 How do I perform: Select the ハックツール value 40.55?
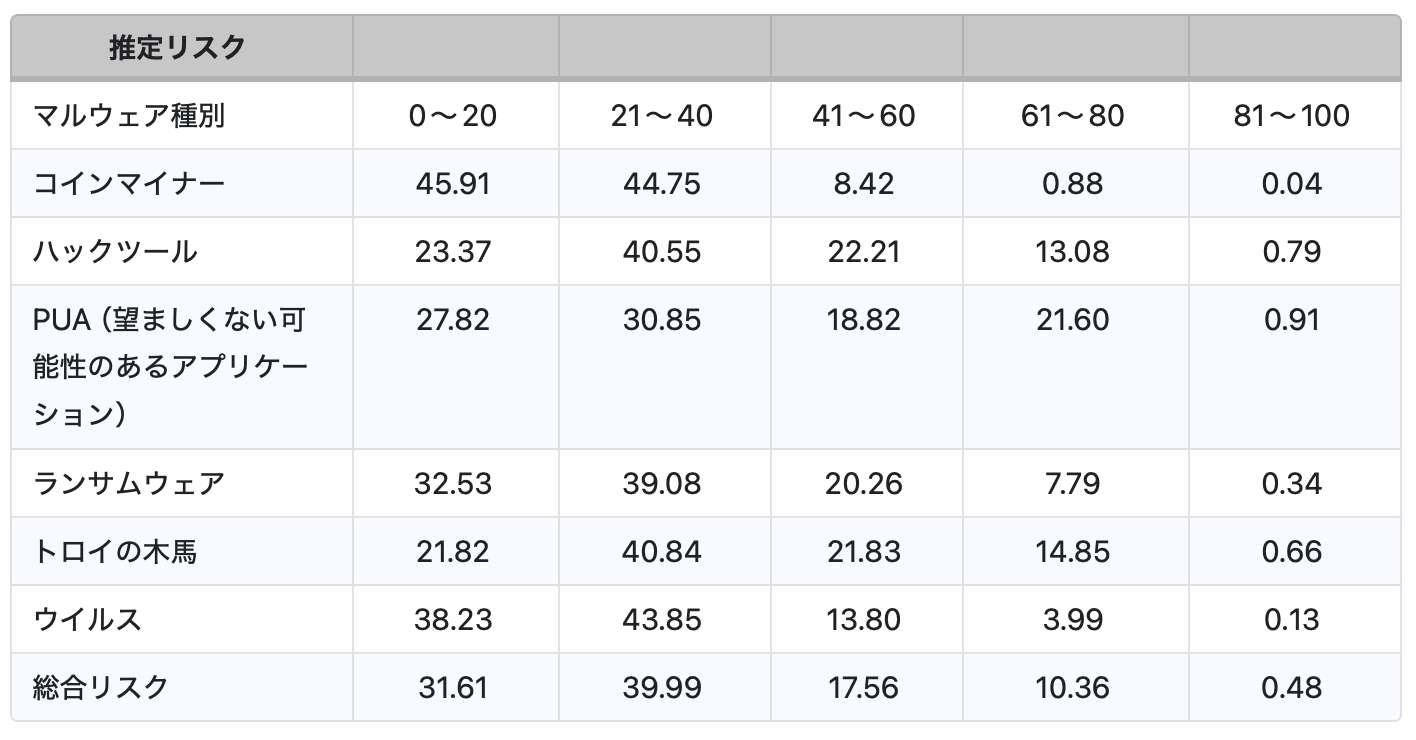[662, 251]
